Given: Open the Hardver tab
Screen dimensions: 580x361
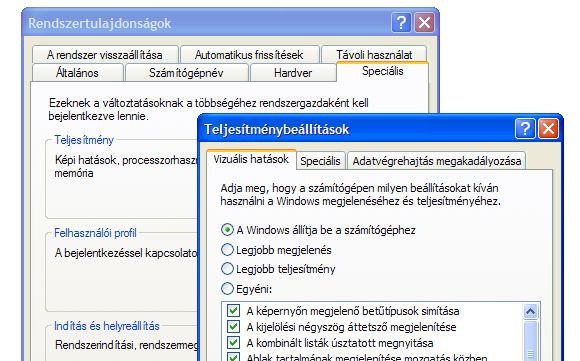Looking at the screenshot, I should point(293,72).
